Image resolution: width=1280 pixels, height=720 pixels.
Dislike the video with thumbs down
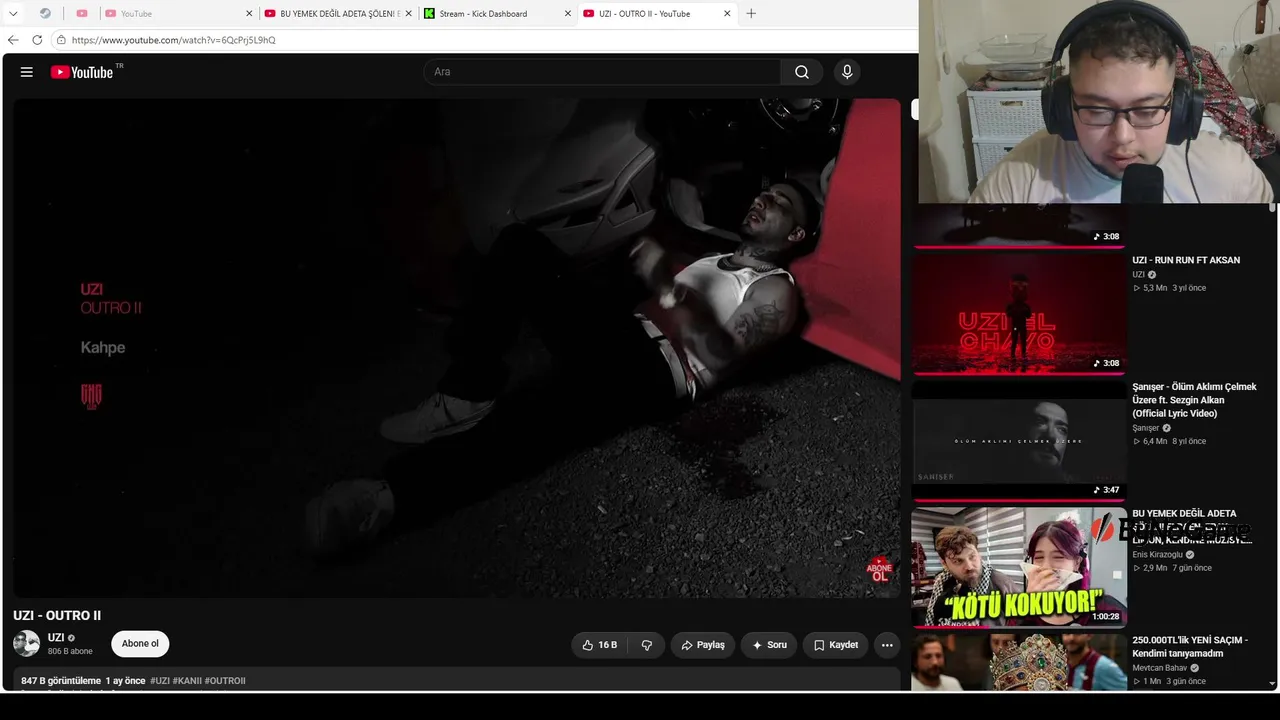coord(647,645)
